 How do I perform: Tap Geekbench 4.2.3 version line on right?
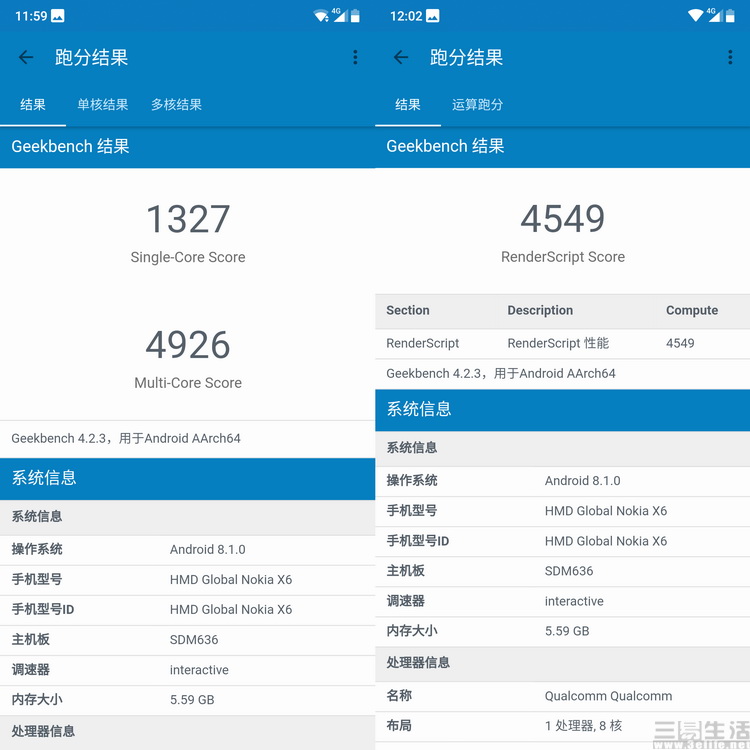click(x=501, y=374)
